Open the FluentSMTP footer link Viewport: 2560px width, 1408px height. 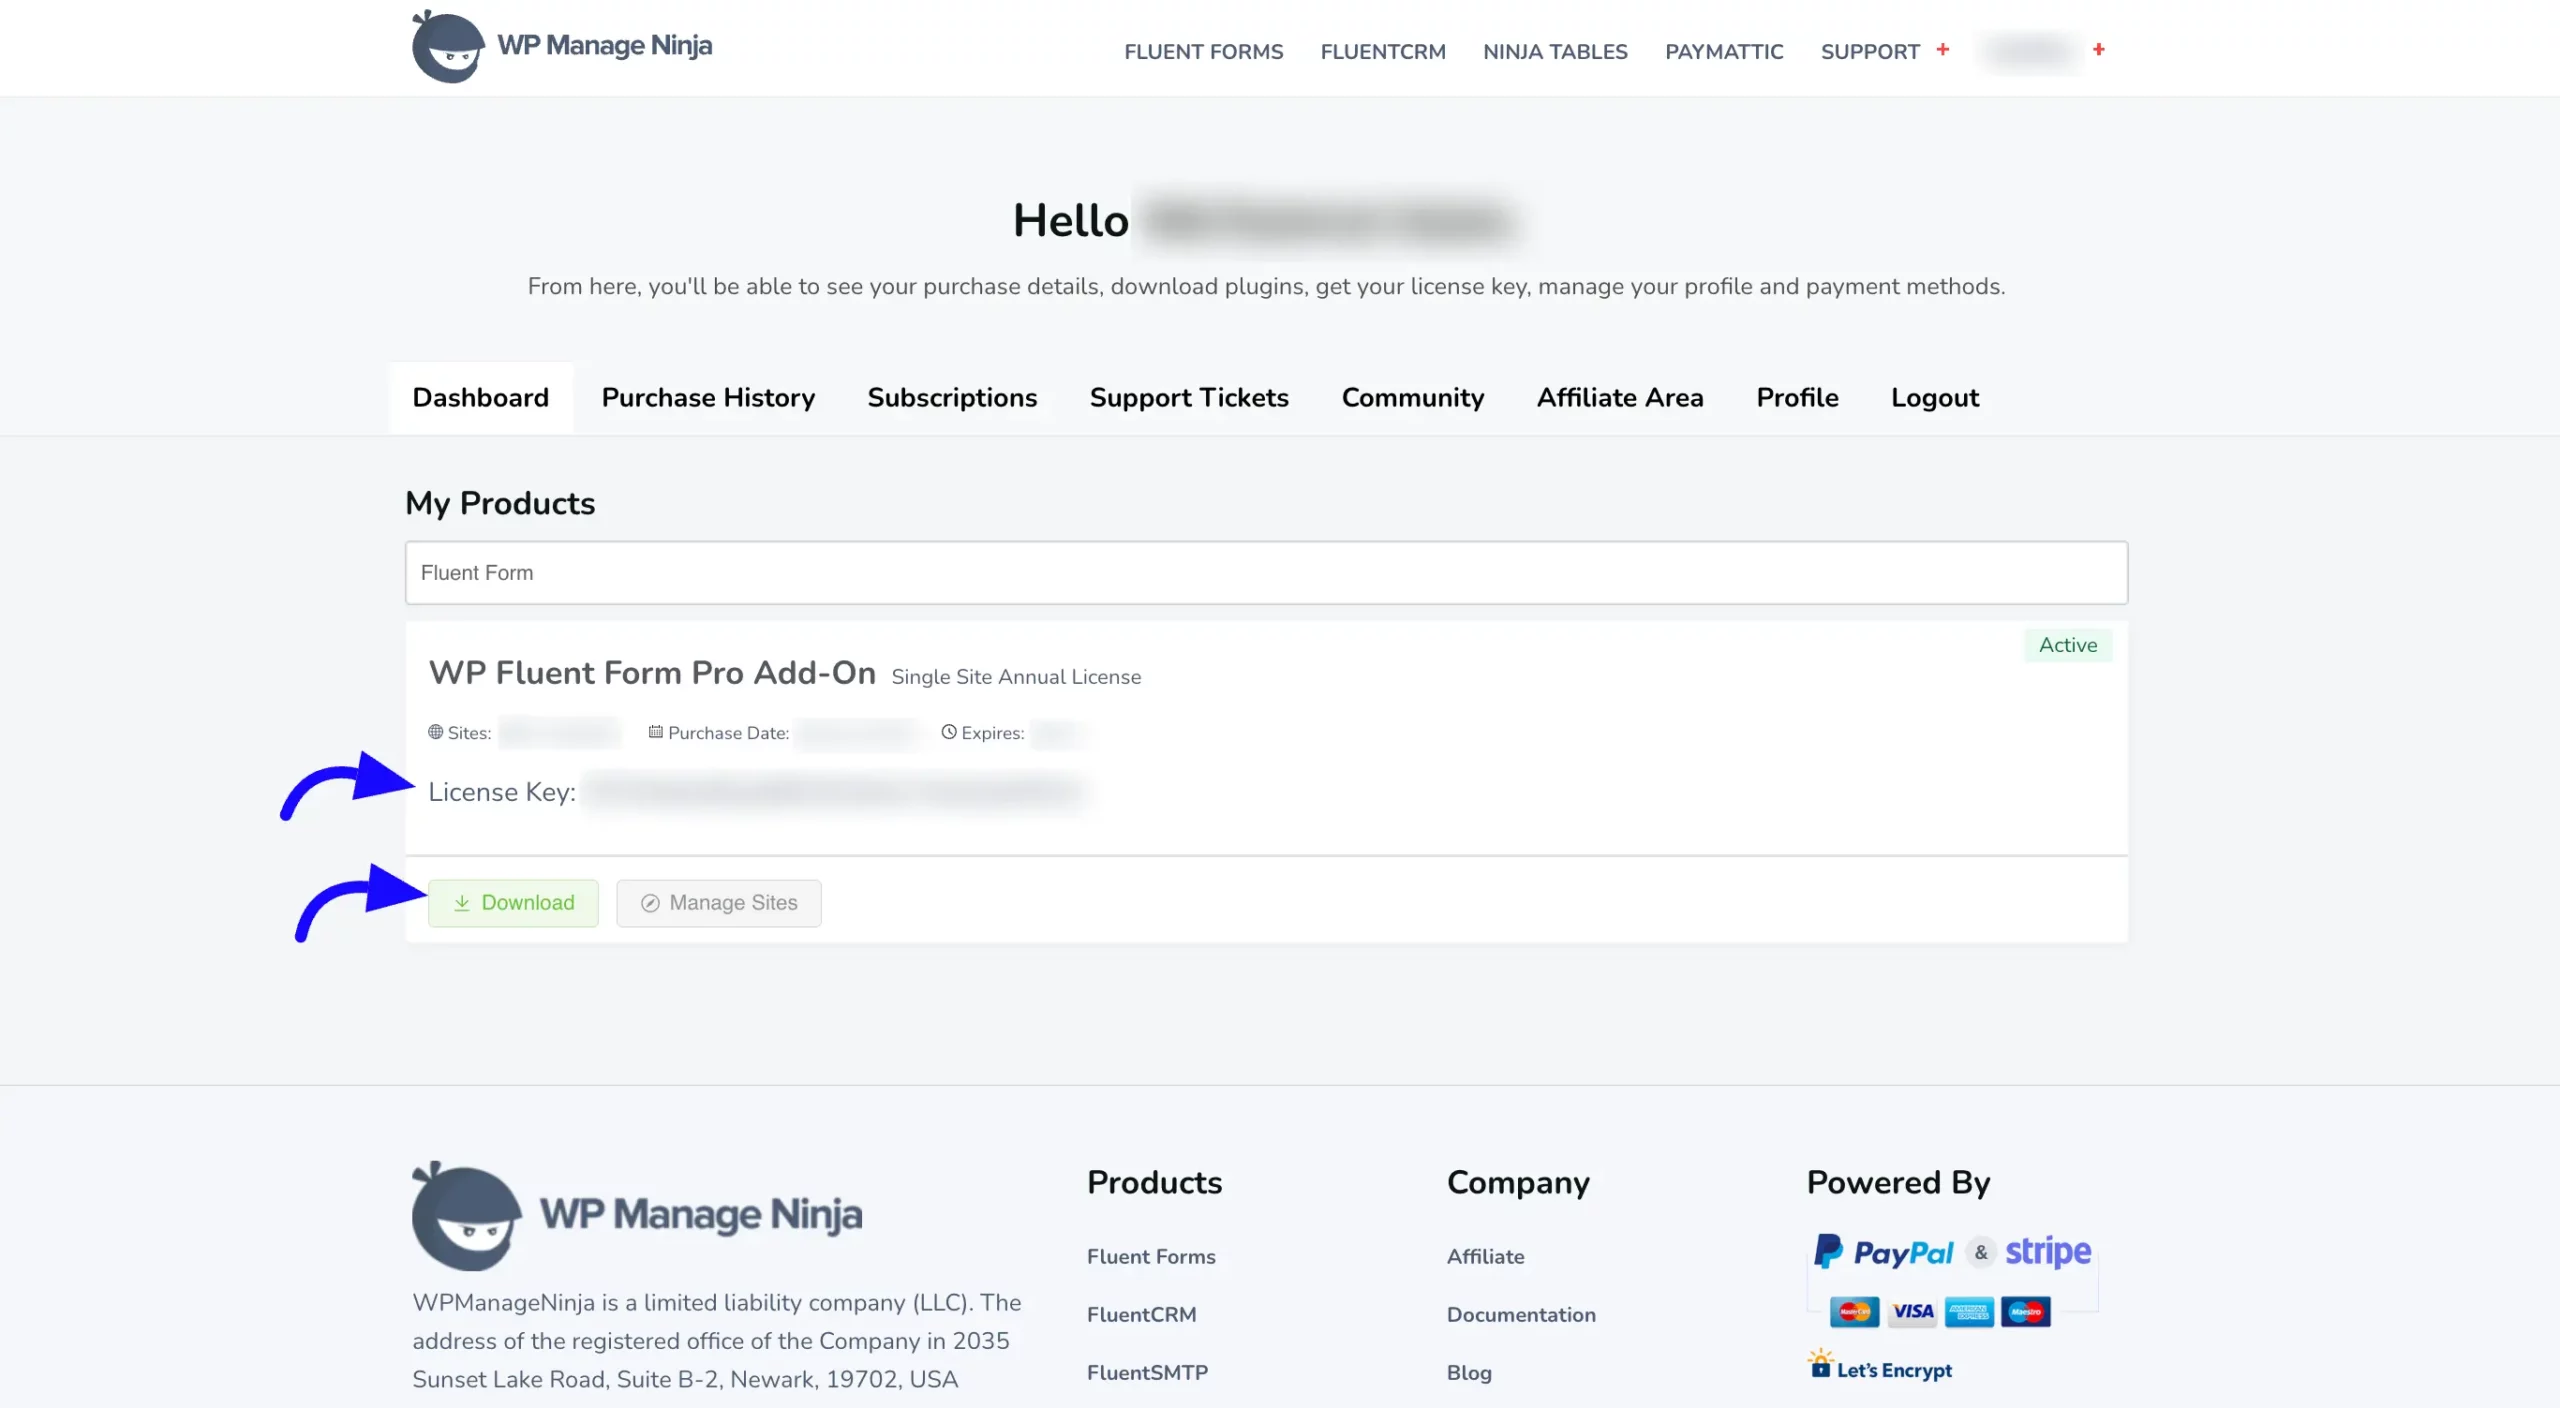1147,1373
